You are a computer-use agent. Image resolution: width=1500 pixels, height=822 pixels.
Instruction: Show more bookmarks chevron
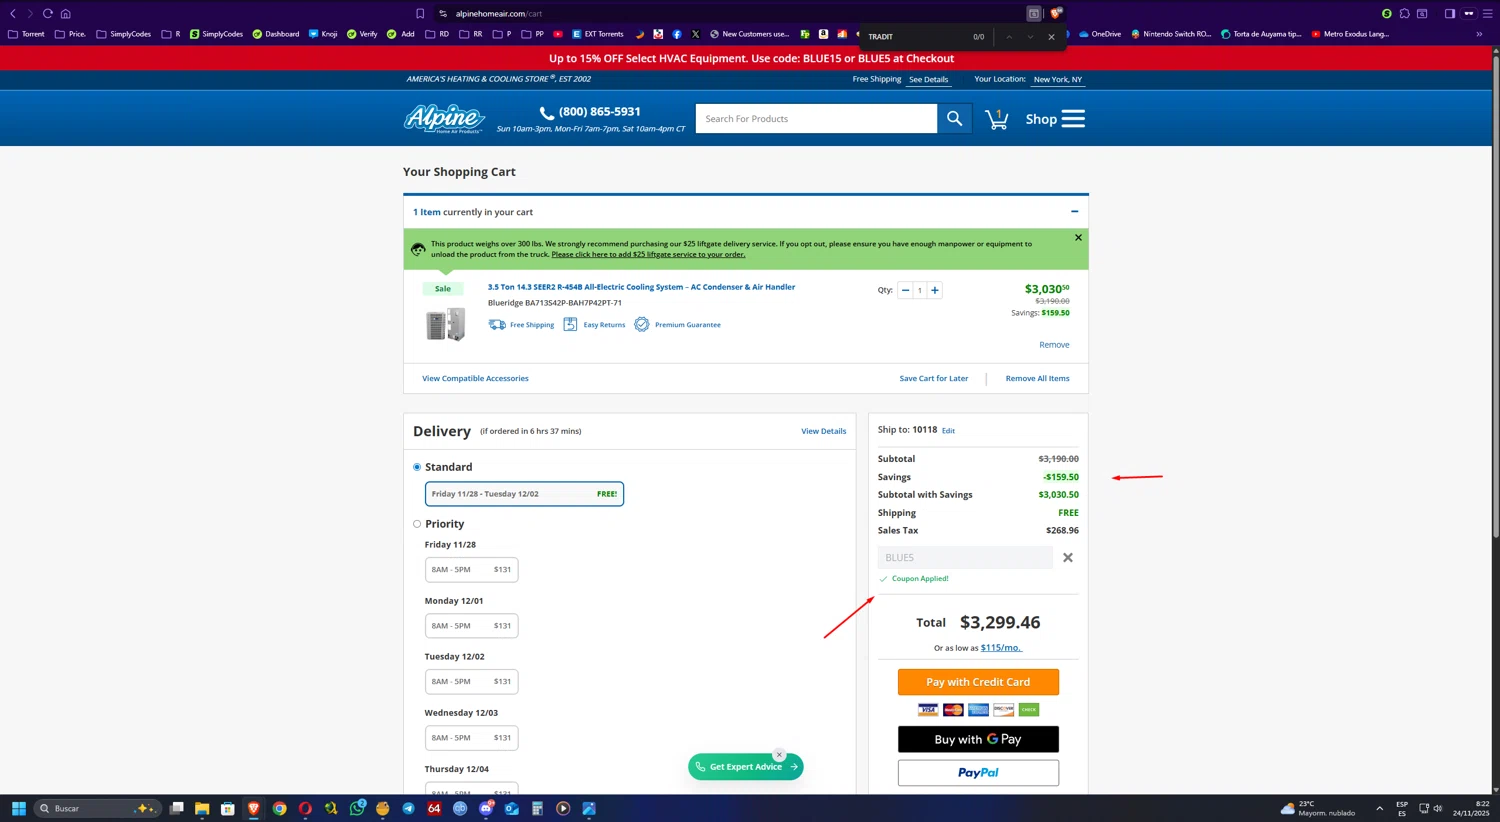(1479, 34)
